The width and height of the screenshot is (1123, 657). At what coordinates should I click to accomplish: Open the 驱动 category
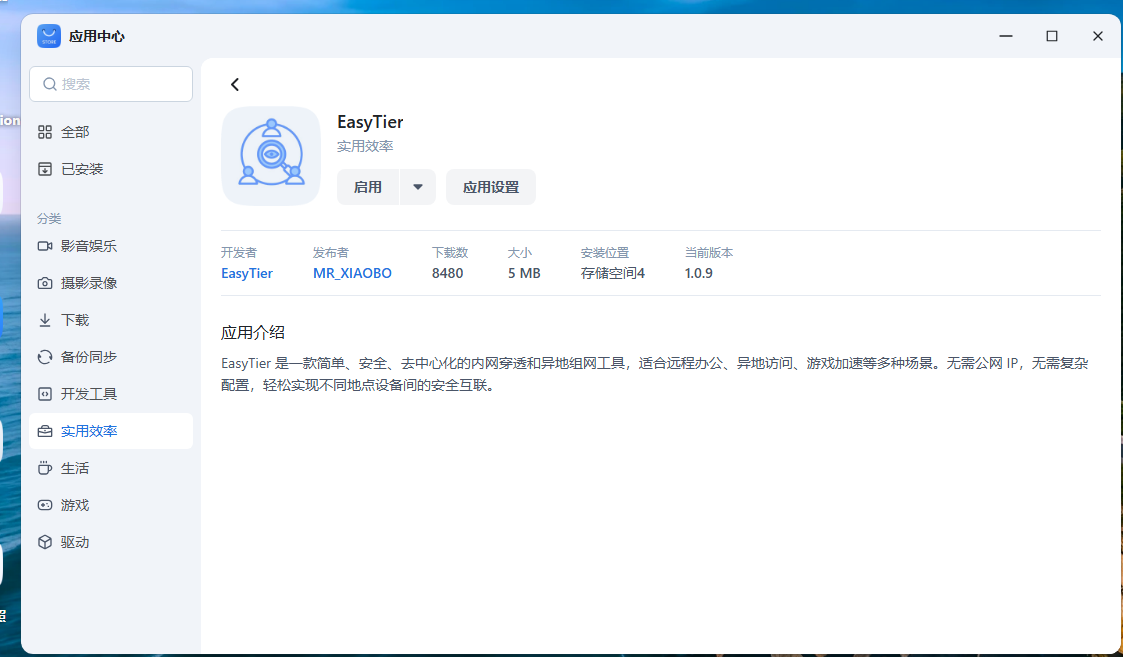pos(111,542)
